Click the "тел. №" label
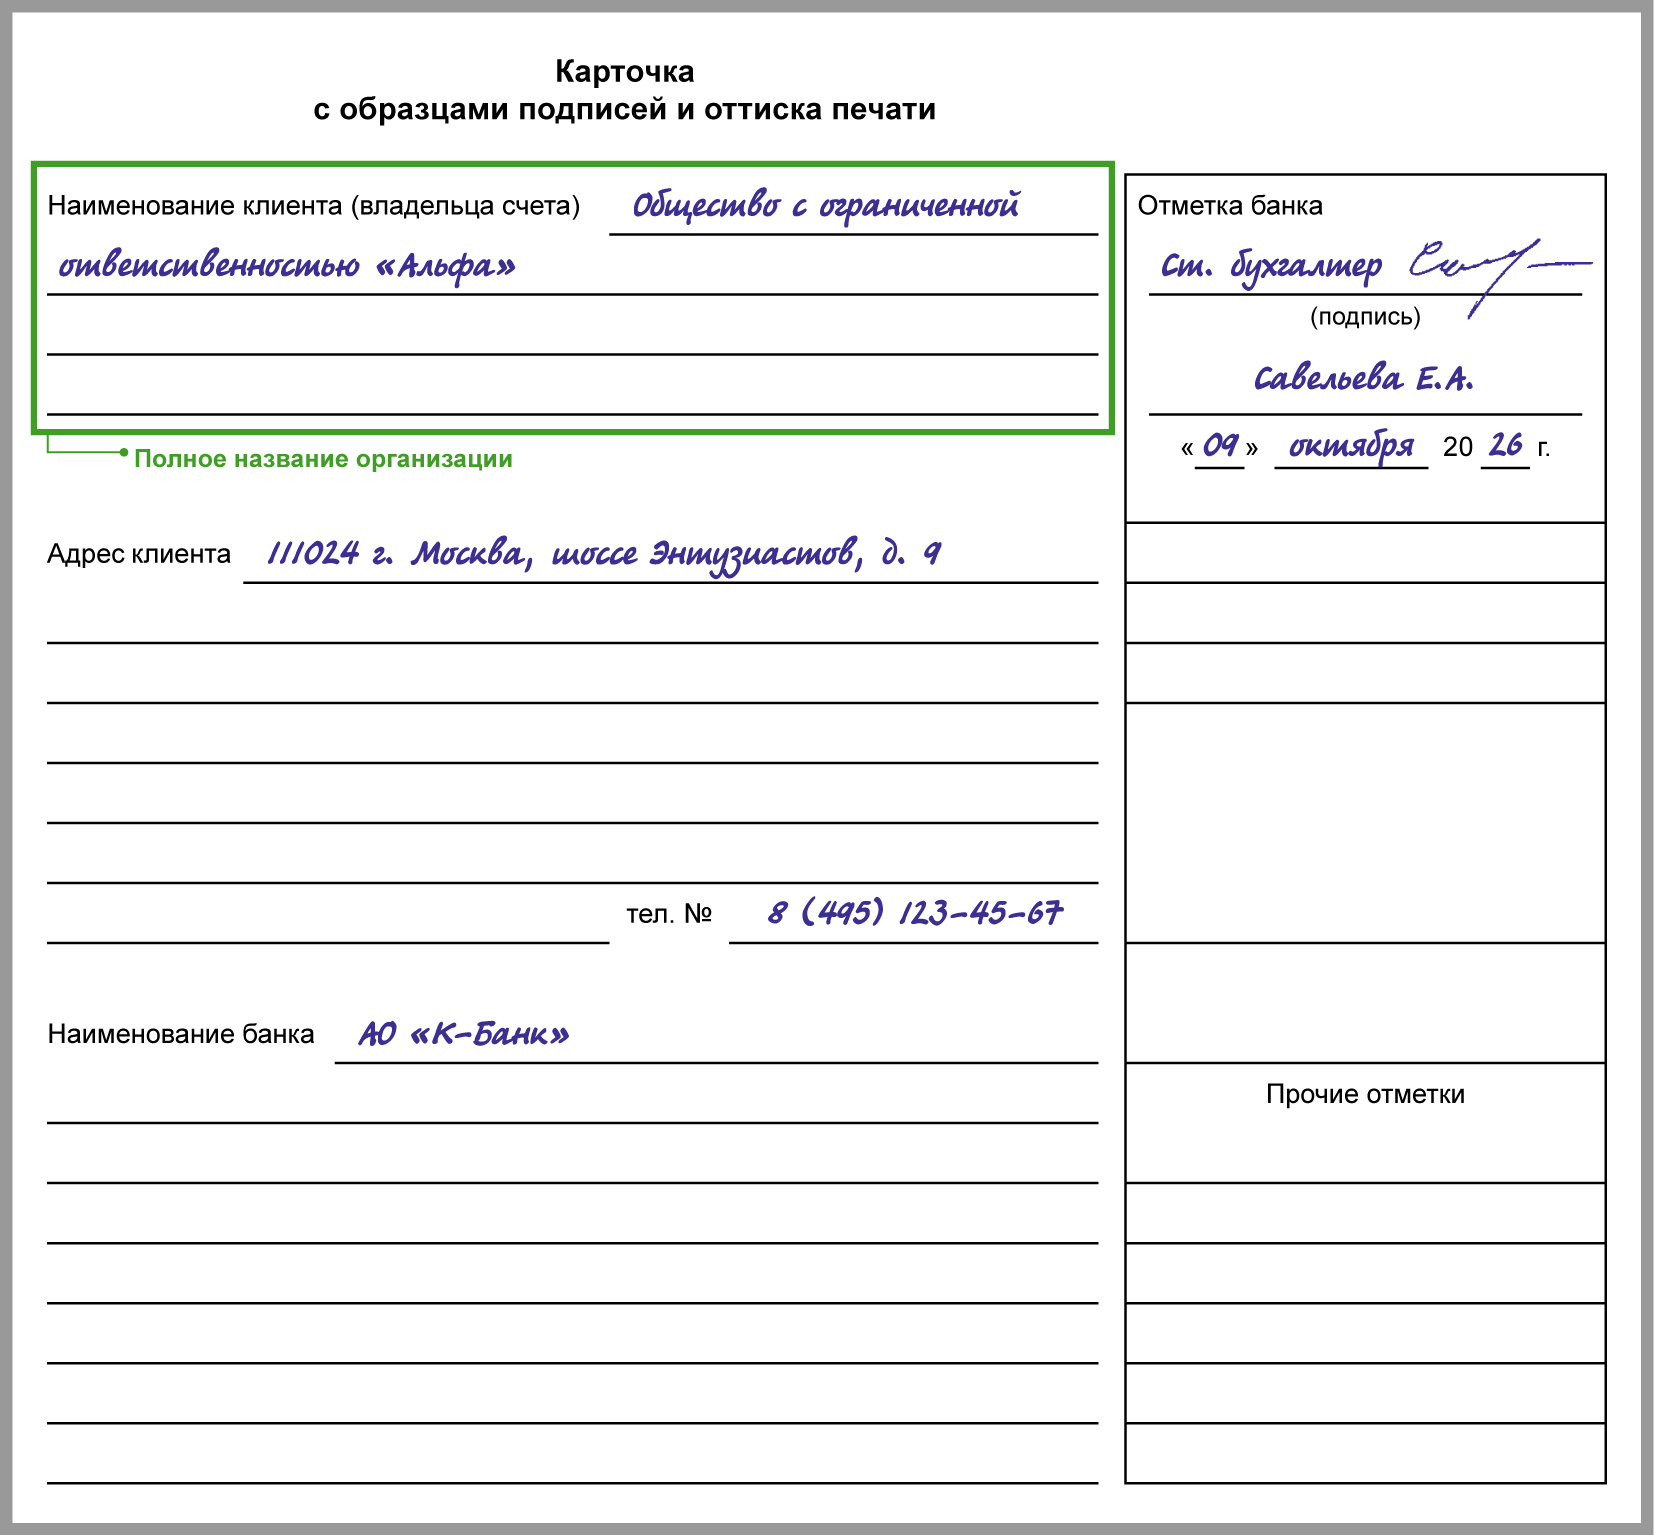Image resolution: width=1654 pixels, height=1535 pixels. pyautogui.click(x=668, y=914)
